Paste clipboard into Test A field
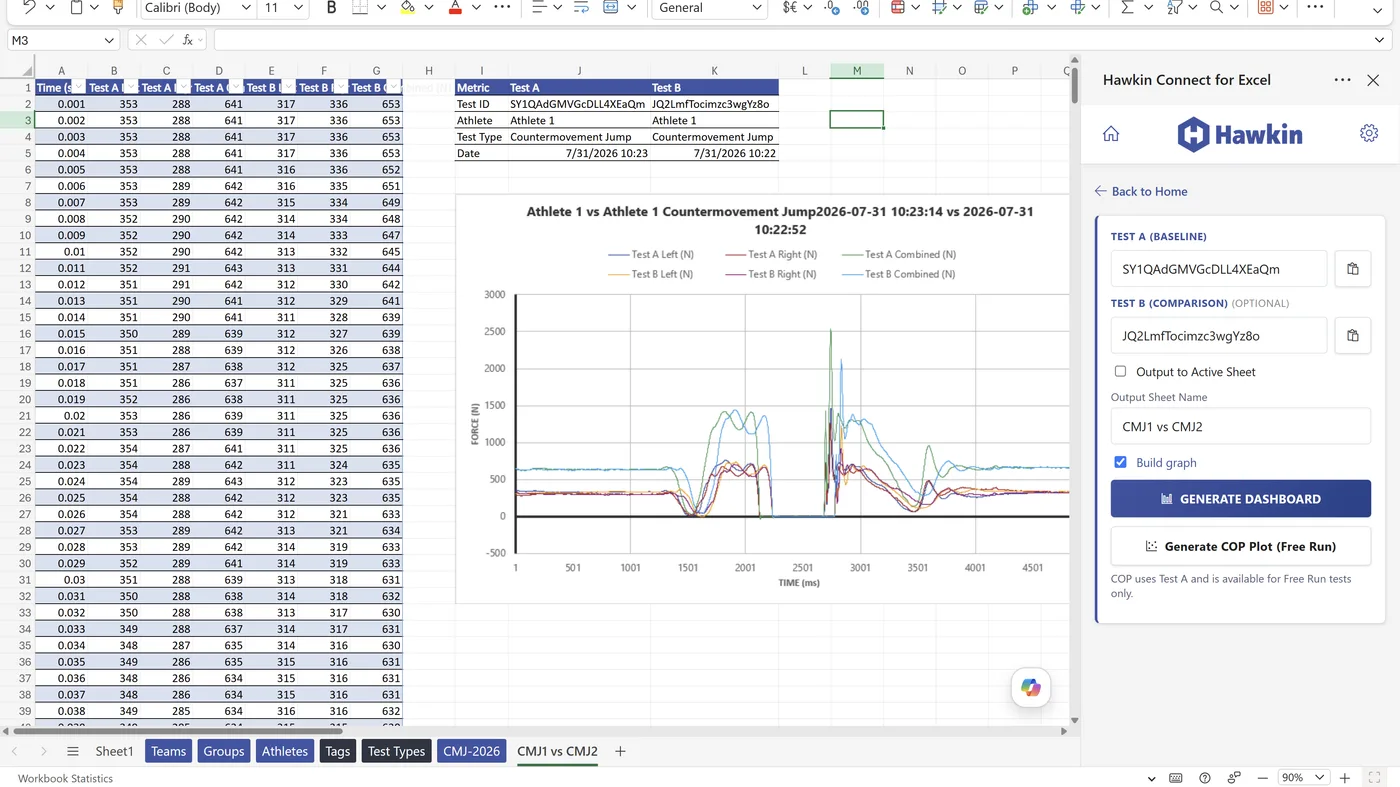1400x787 pixels. pos(1353,269)
